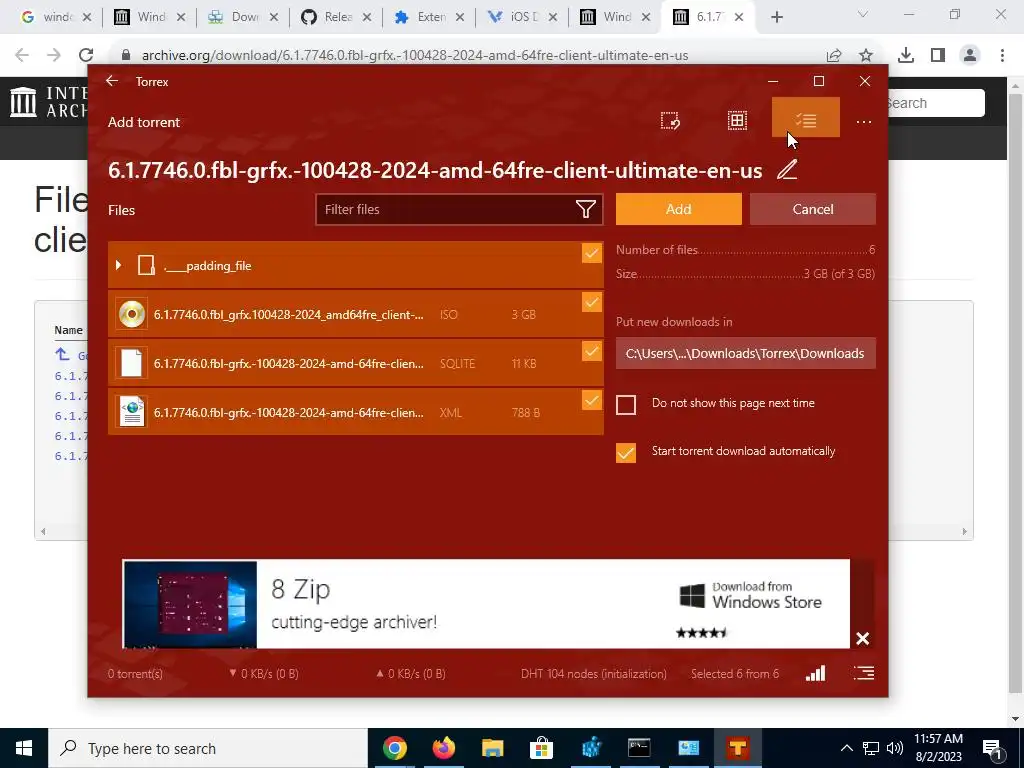
Task: Open the Torrex more options ellipsis
Action: [x=864, y=121]
